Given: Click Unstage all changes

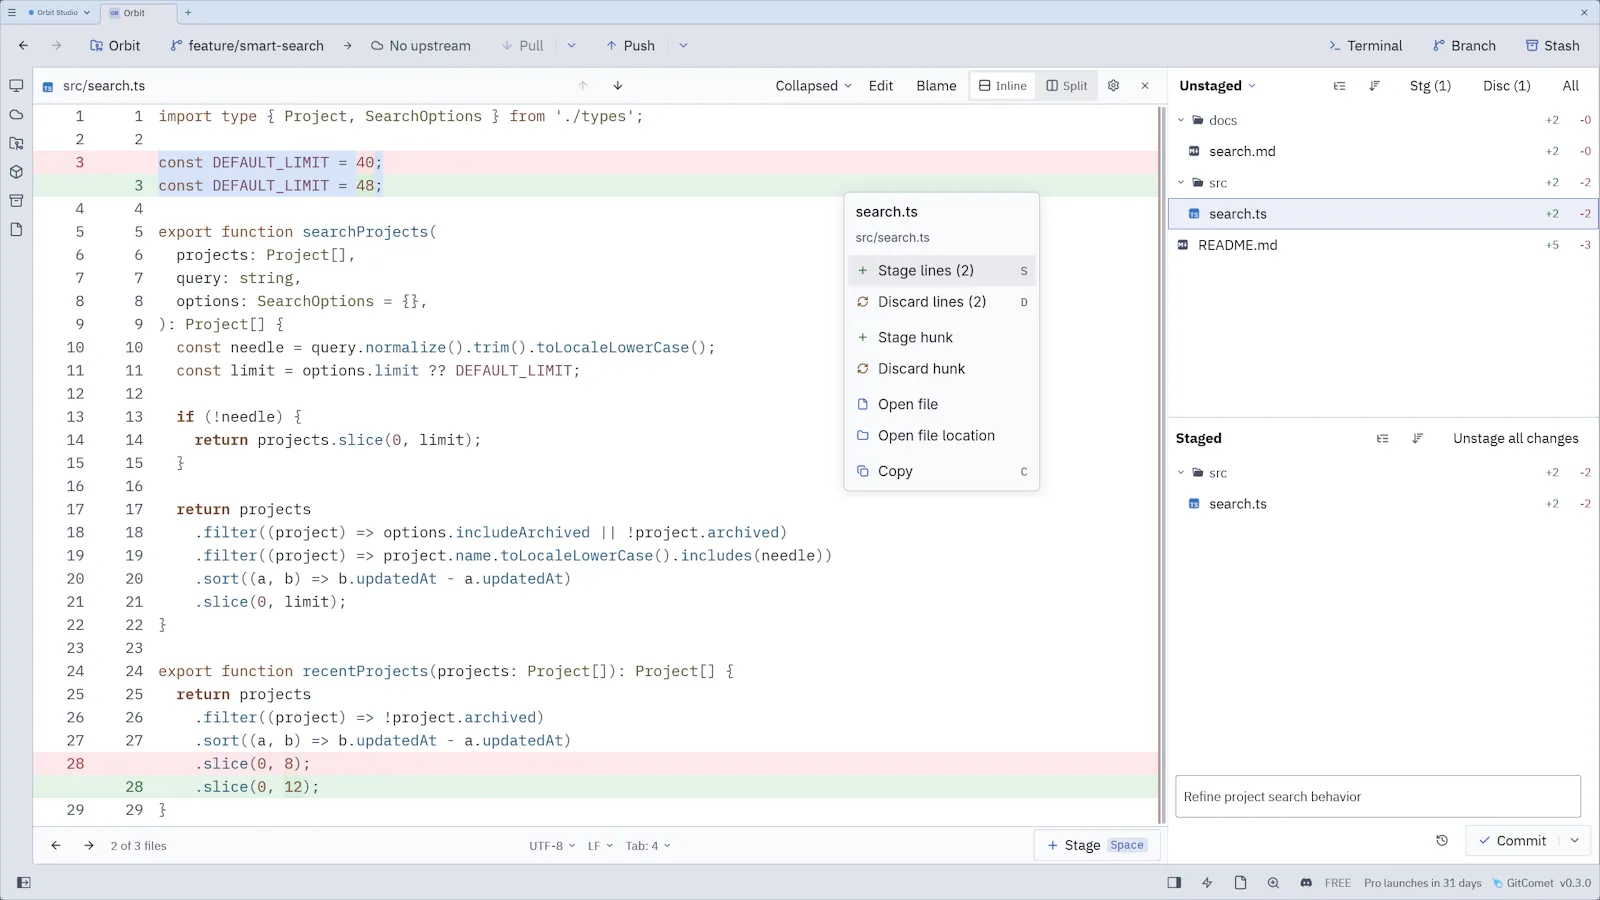Looking at the screenshot, I should pyautogui.click(x=1515, y=438).
